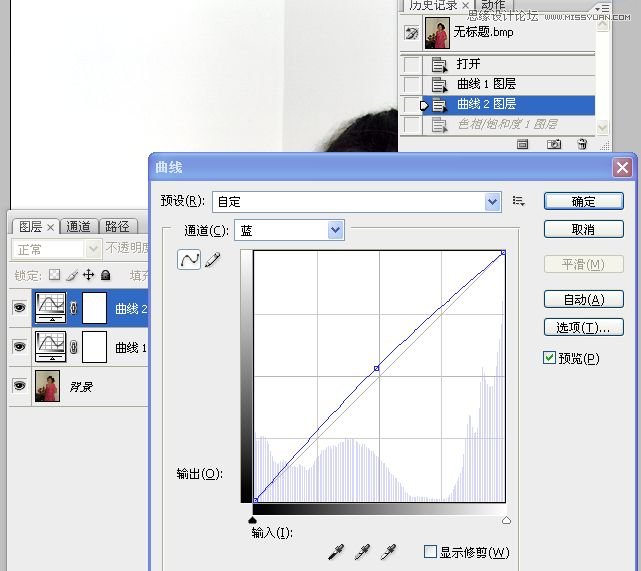This screenshot has height=571, width=641.
Task: Select the 曲线 1 adjustment layer thumbnail
Action: [50, 347]
